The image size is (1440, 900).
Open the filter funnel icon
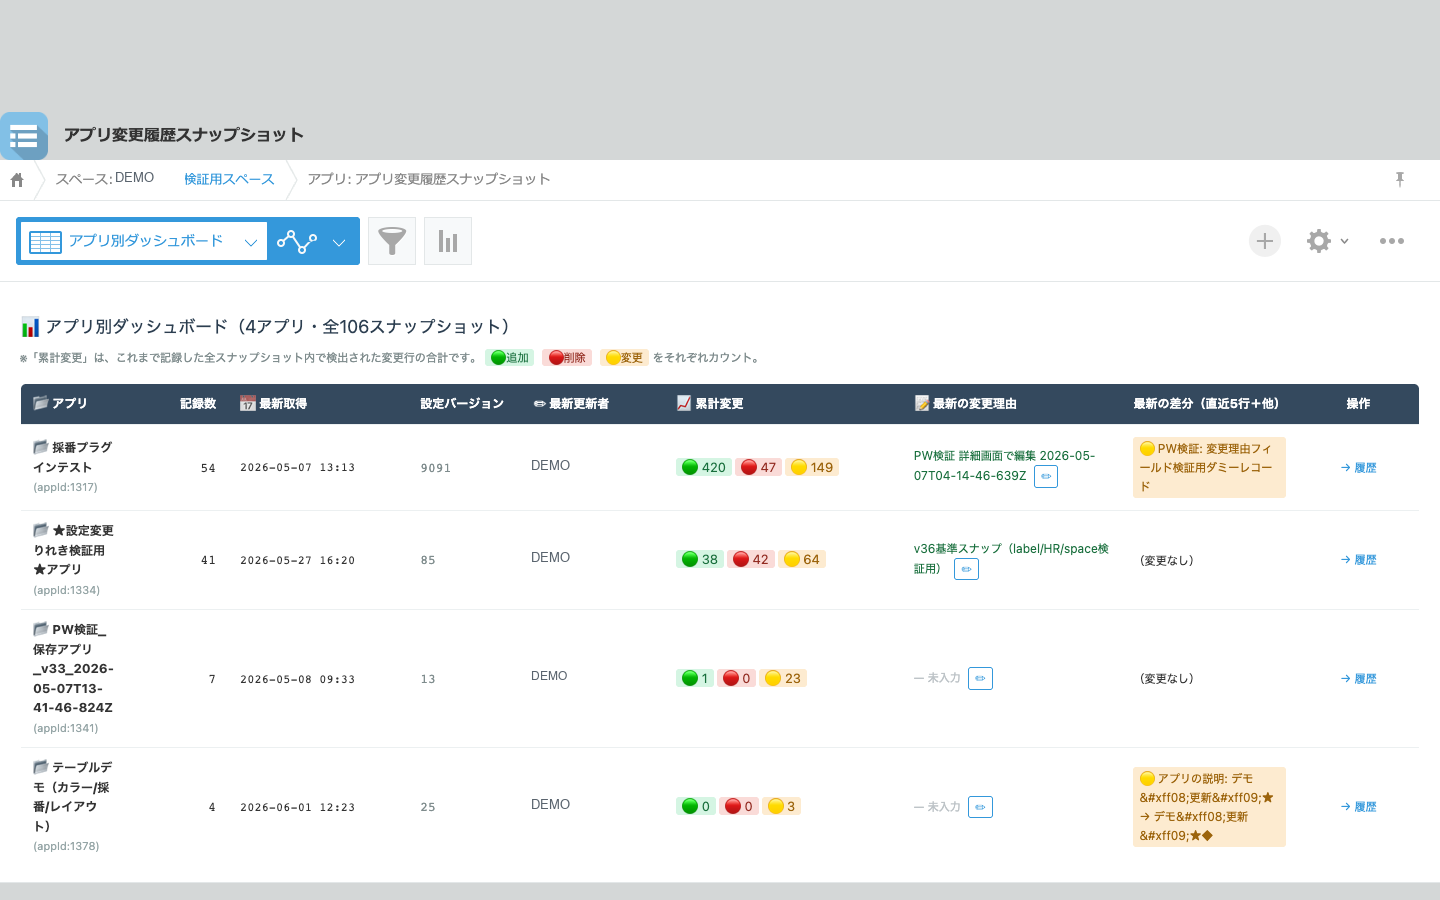(x=392, y=241)
